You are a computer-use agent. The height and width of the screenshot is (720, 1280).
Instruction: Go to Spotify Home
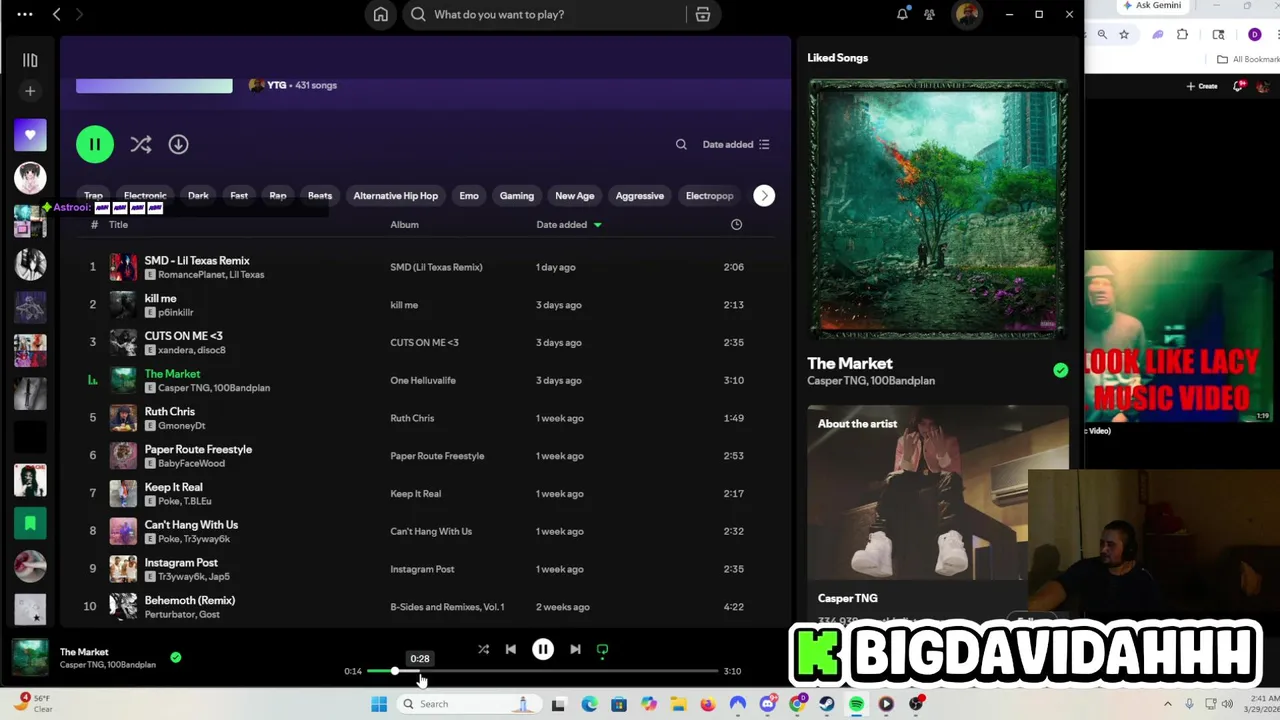(380, 14)
